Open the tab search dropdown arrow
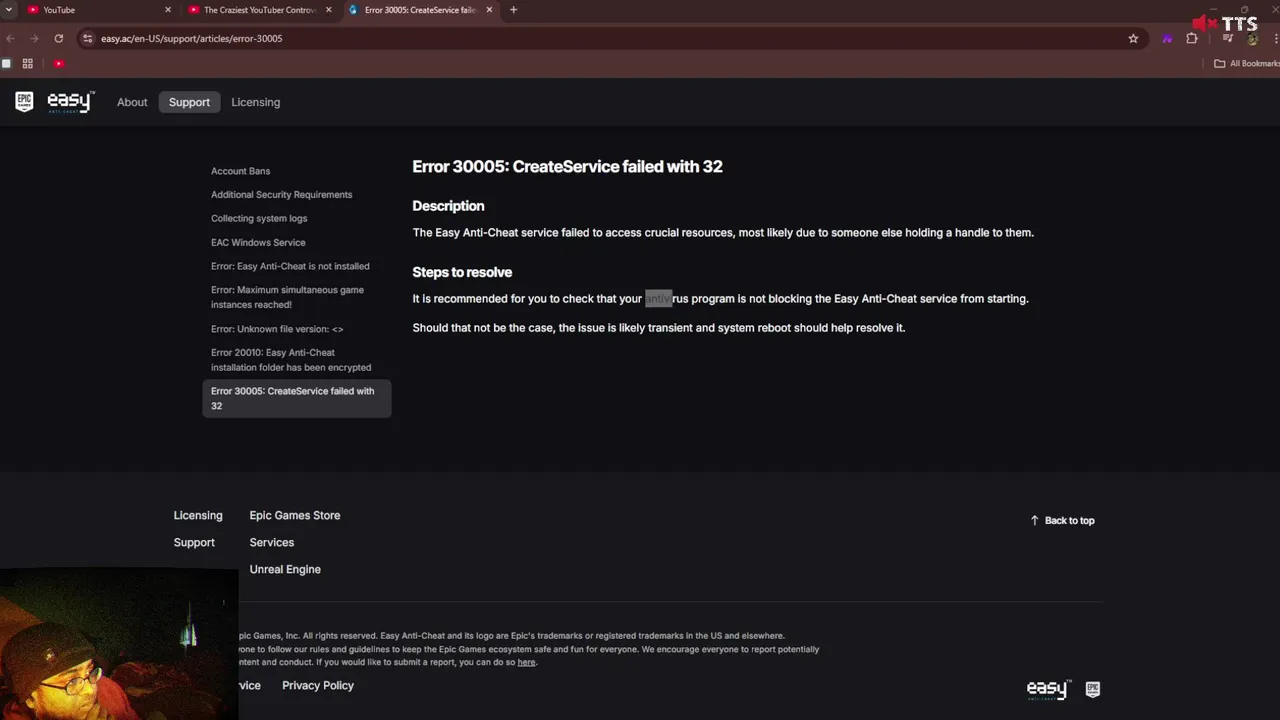The image size is (1280, 720). tap(8, 10)
